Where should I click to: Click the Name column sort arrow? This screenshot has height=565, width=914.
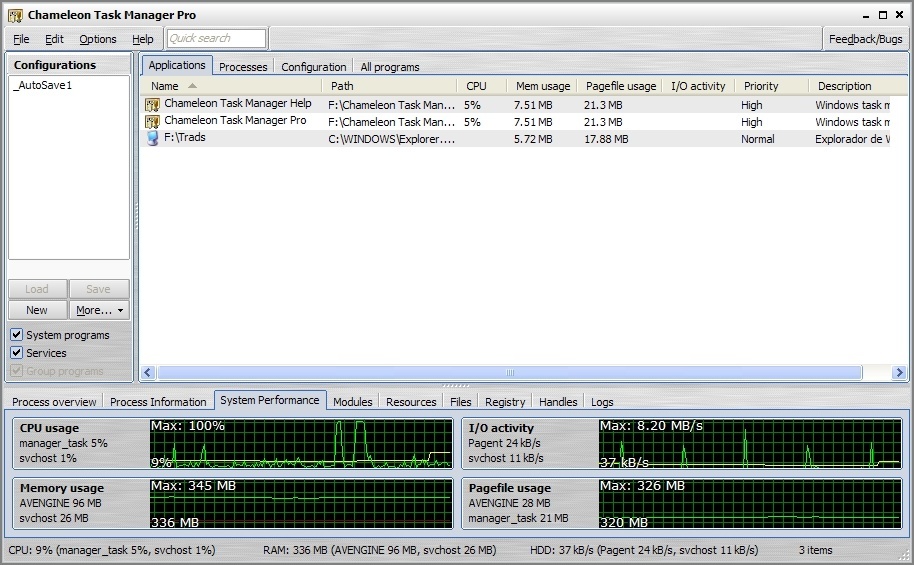pyautogui.click(x=192, y=86)
